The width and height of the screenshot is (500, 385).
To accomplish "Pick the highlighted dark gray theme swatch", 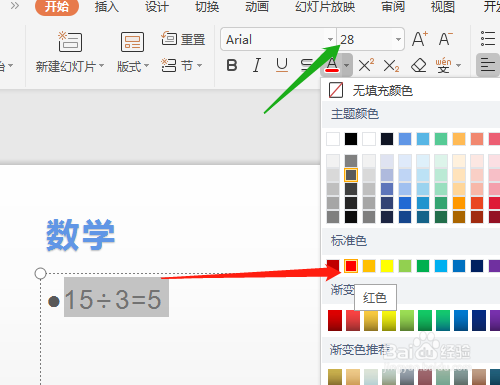I will click(351, 175).
